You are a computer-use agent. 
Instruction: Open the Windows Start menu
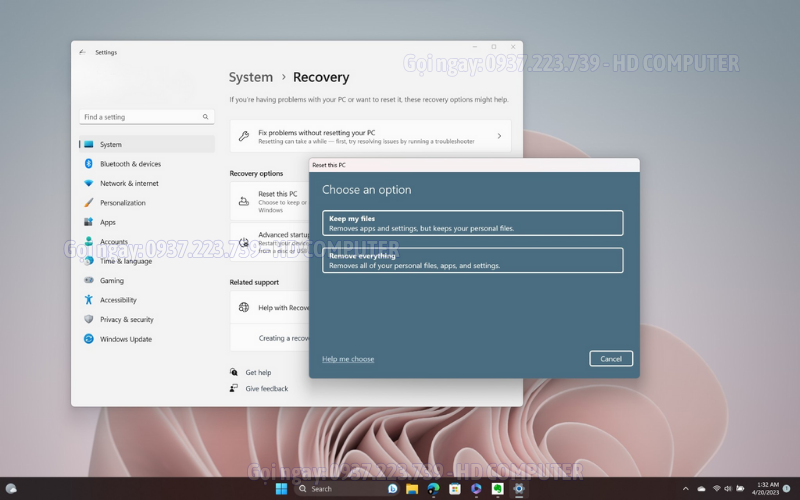click(281, 489)
